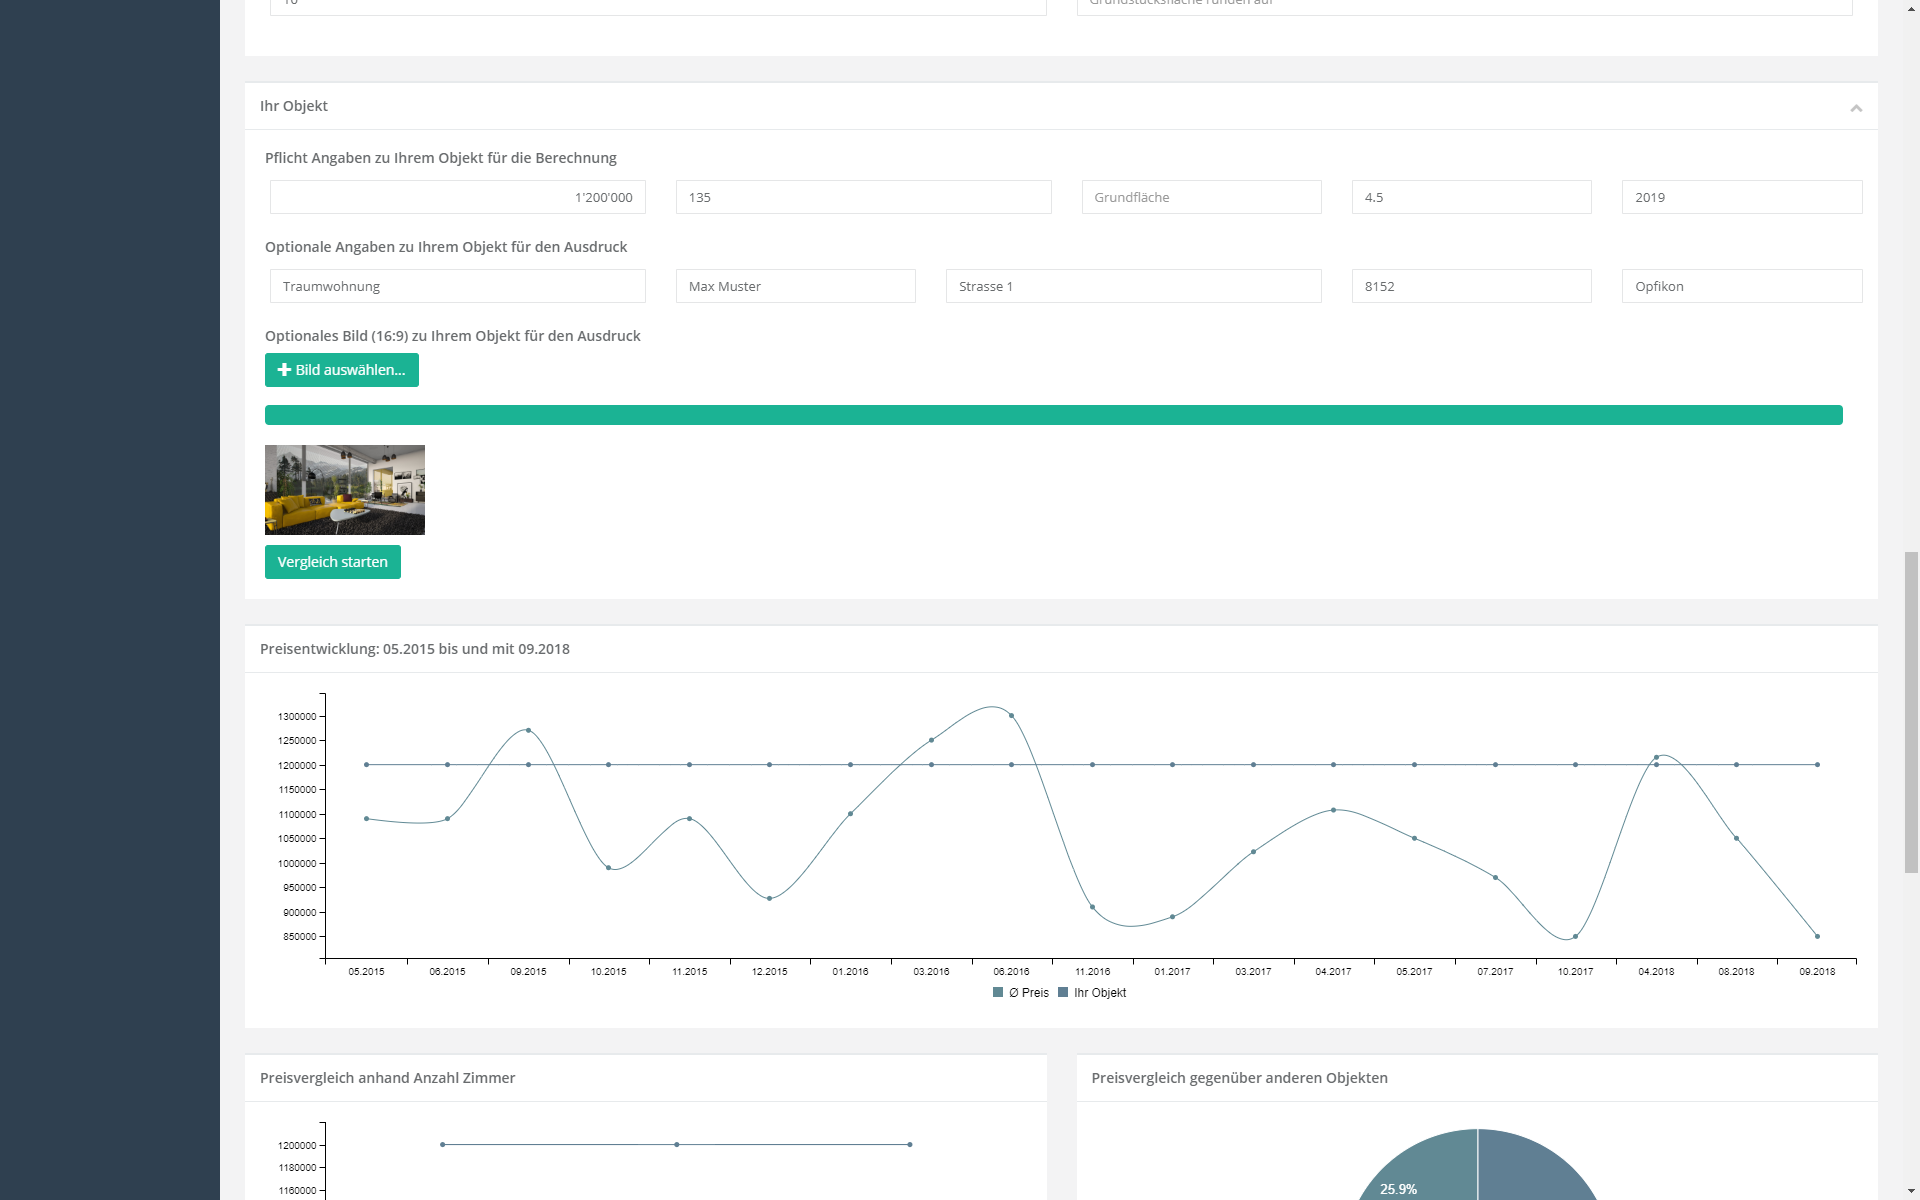Click the Ø Preis data point at 11.2016
1920x1200 pixels.
(x=1092, y=908)
